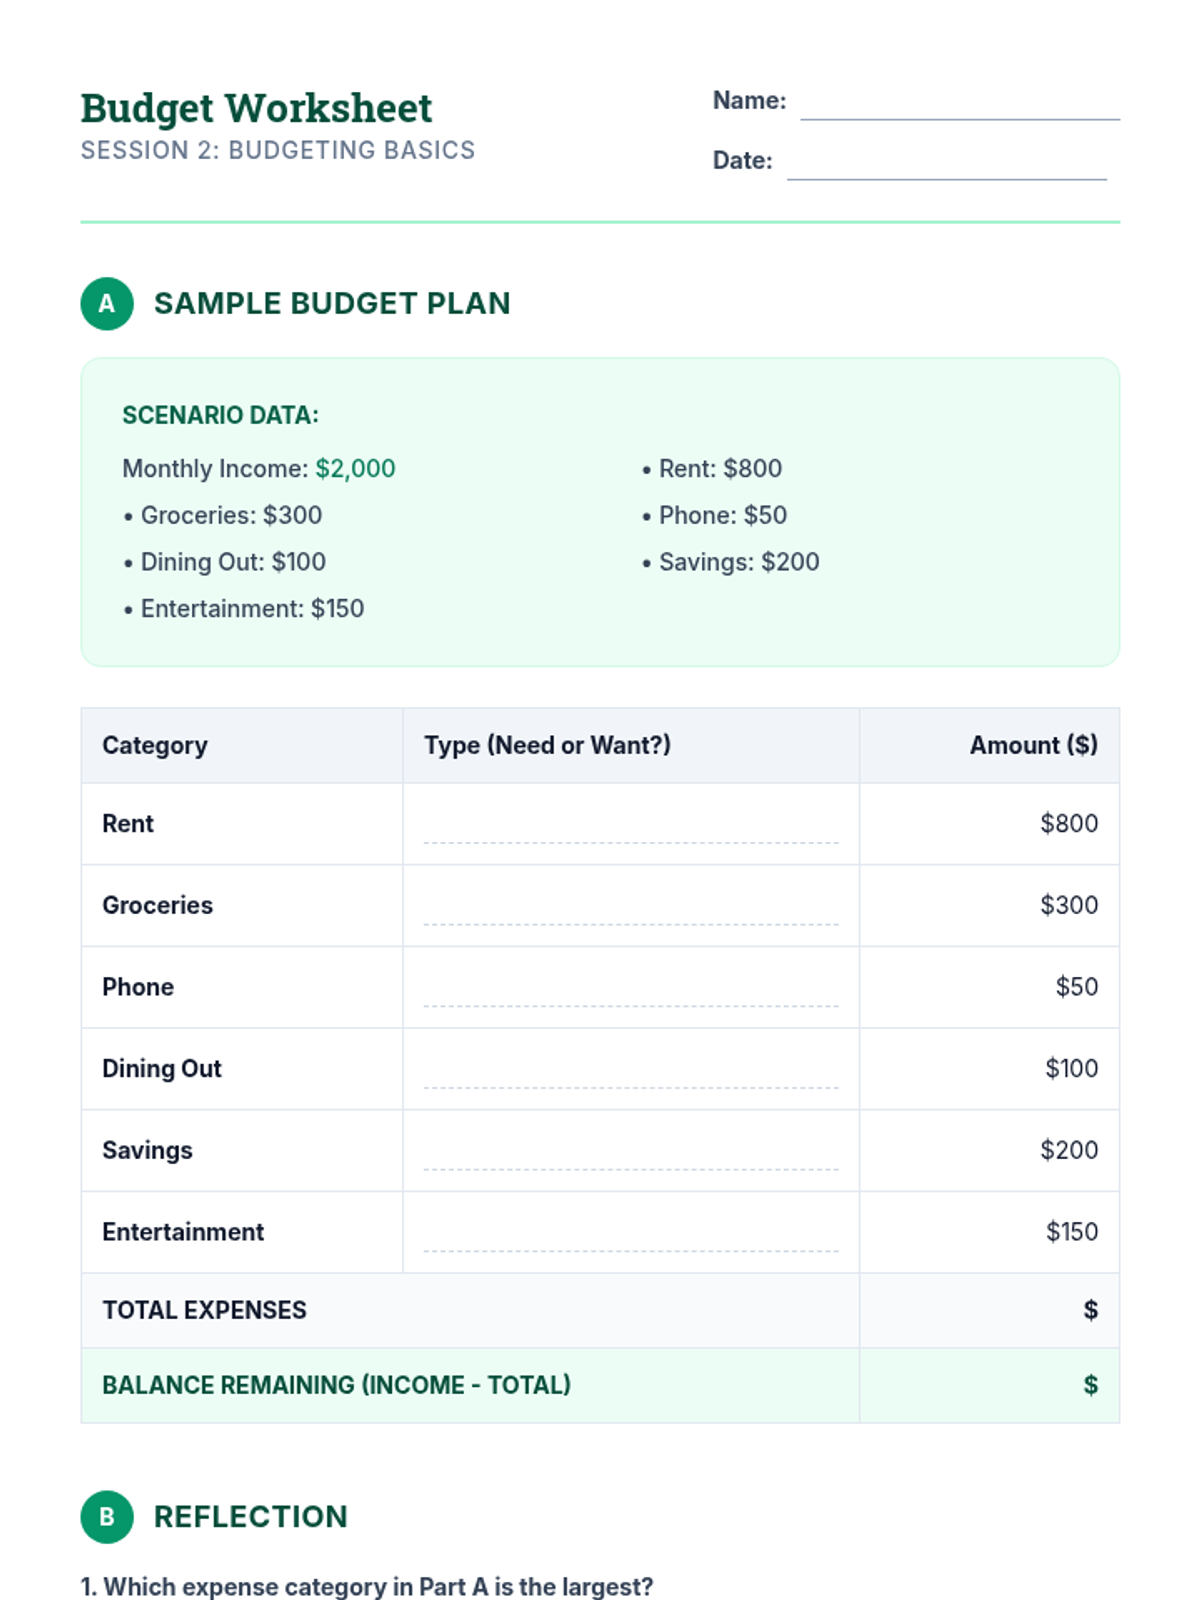1200x1600 pixels.
Task: Click the green circle A section badge
Action: pos(107,304)
